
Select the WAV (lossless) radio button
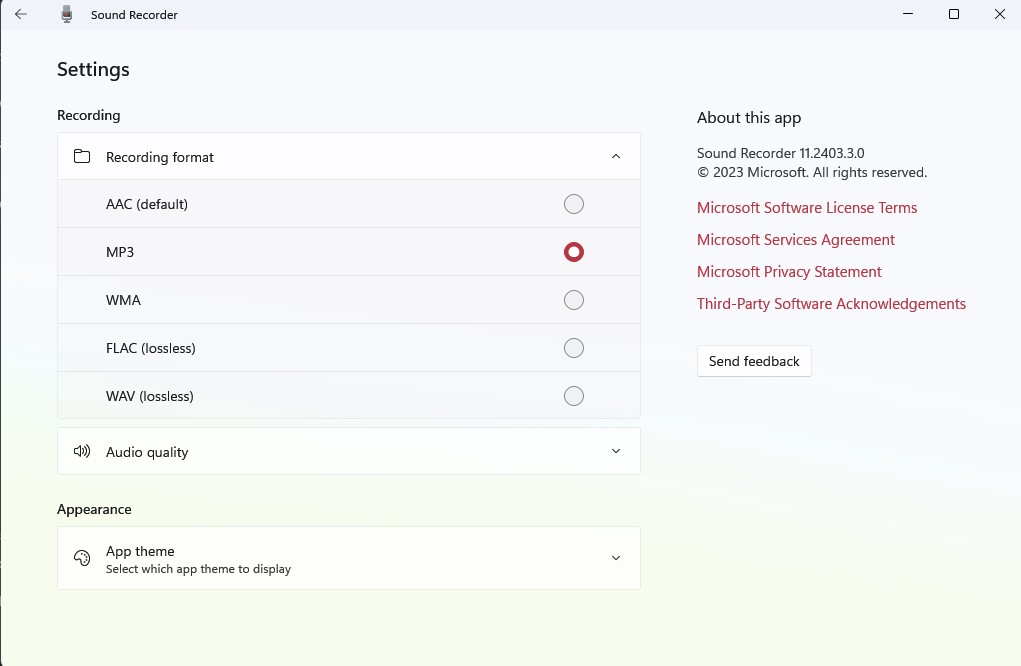(574, 396)
